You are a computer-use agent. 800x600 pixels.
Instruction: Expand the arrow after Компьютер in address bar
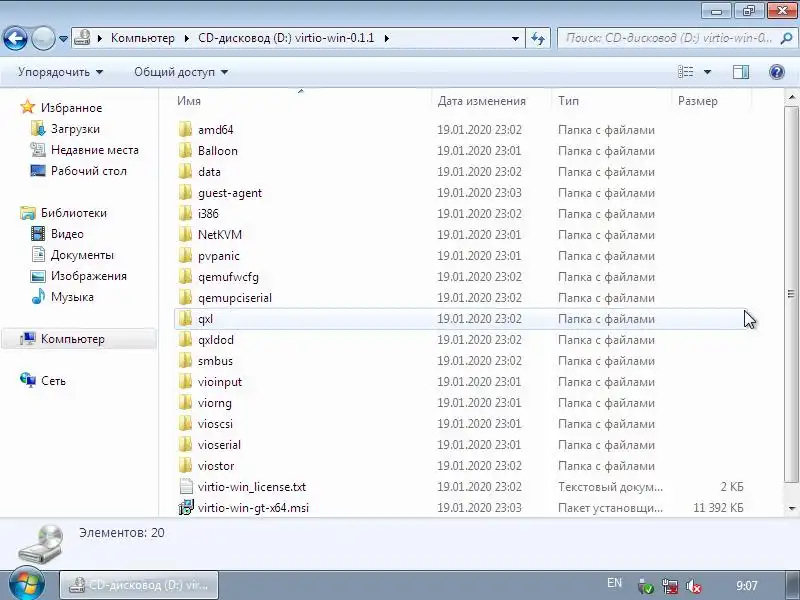187,38
